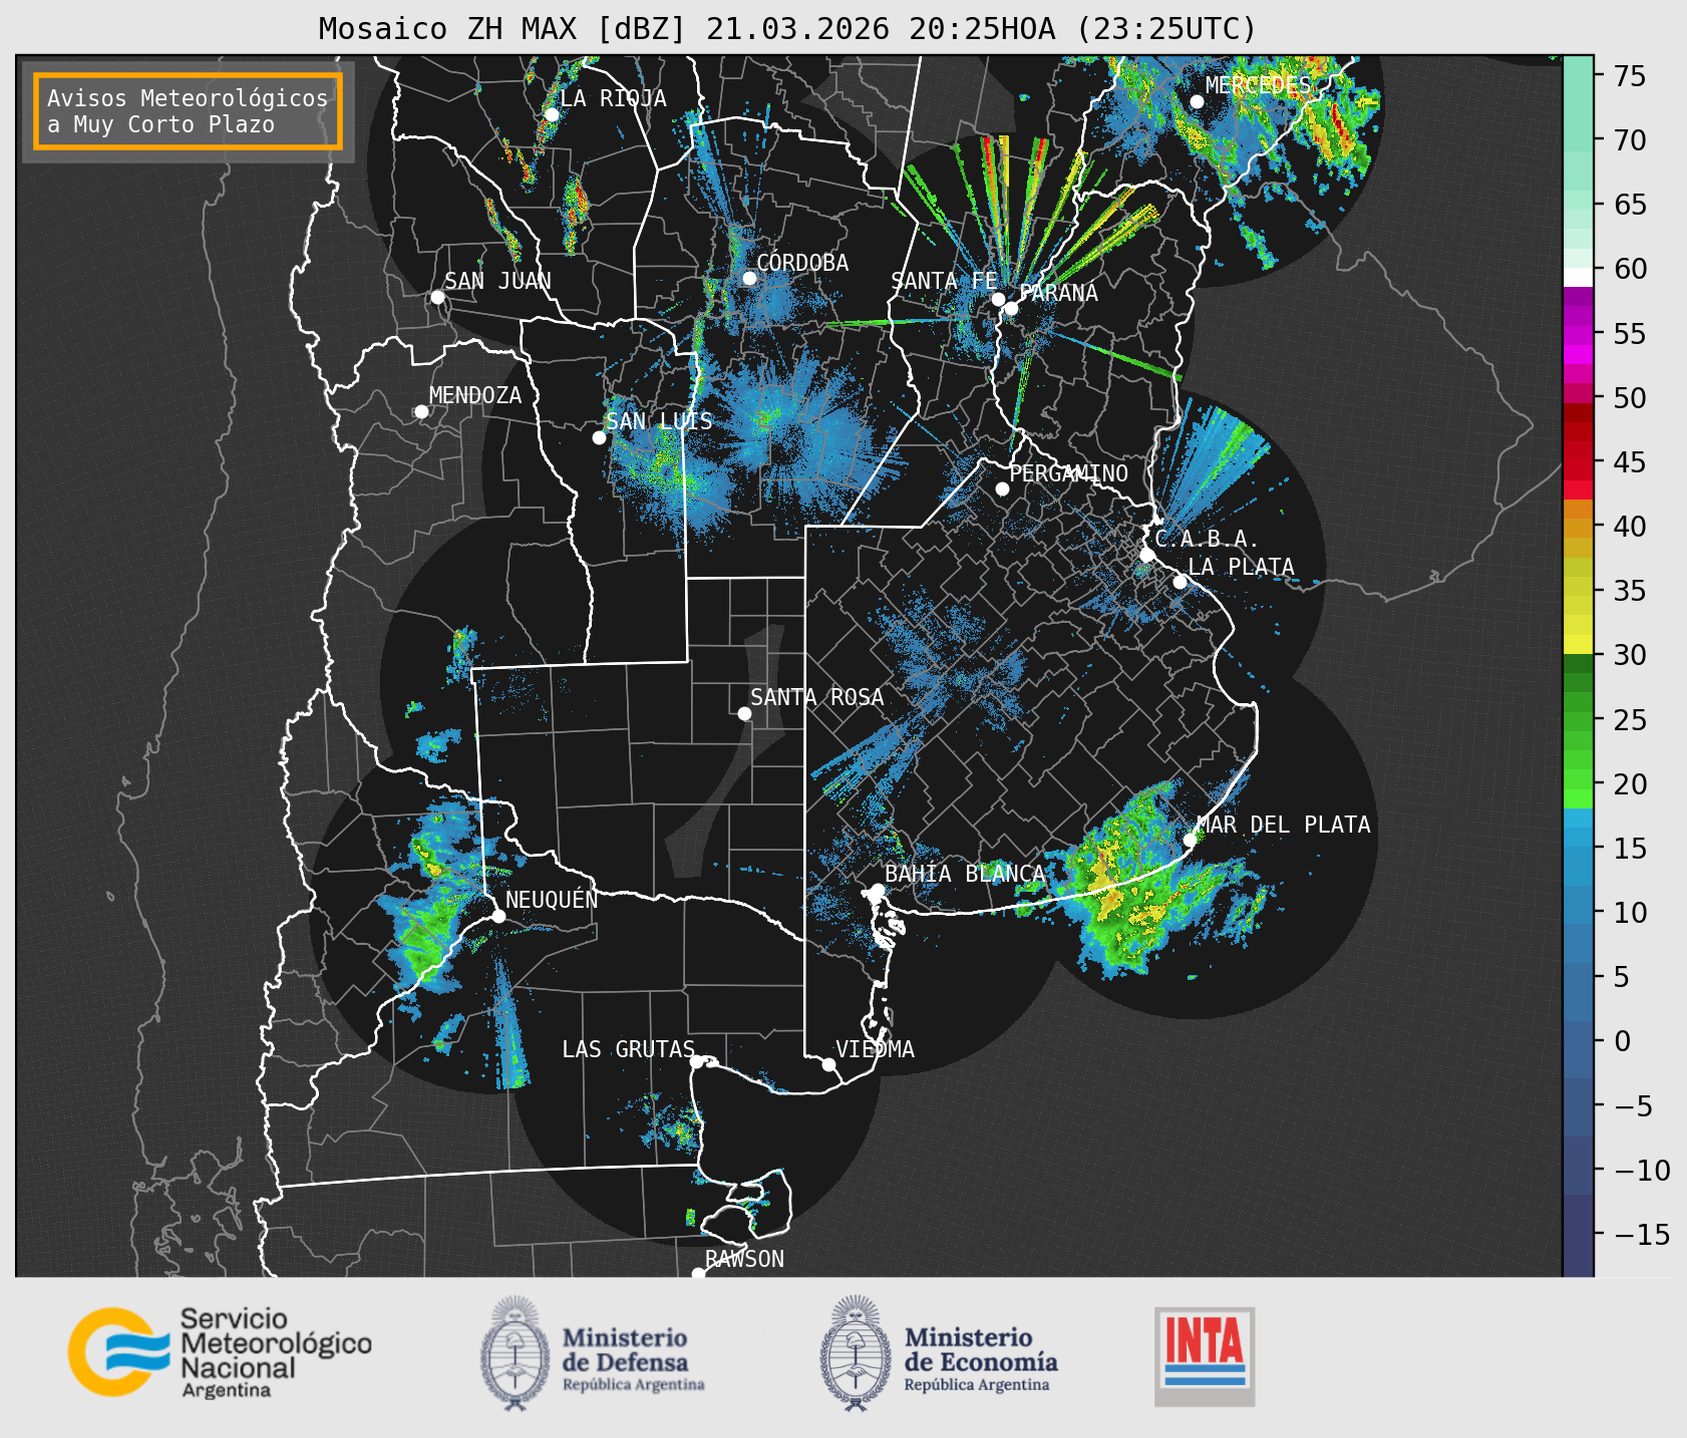
Task: Click the San Luis city marker
Action: pyautogui.click(x=599, y=438)
